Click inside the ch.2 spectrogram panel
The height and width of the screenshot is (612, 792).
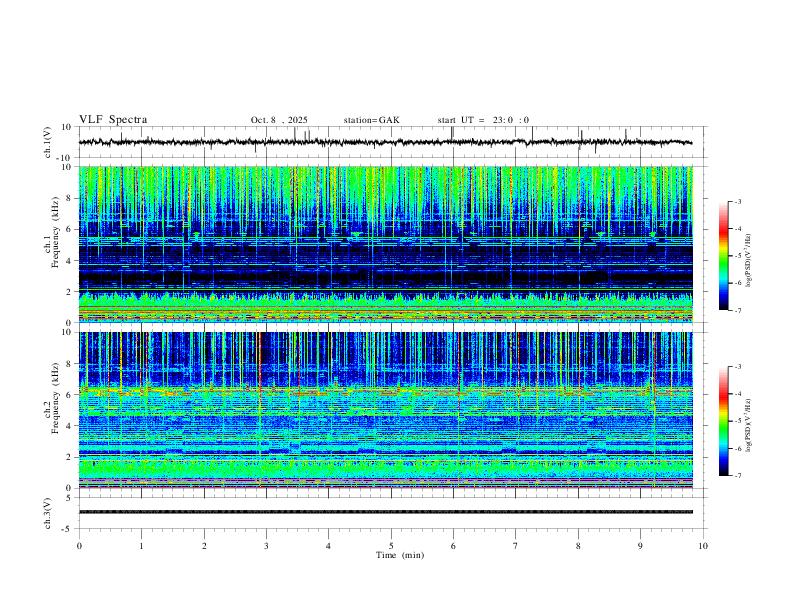385,410
